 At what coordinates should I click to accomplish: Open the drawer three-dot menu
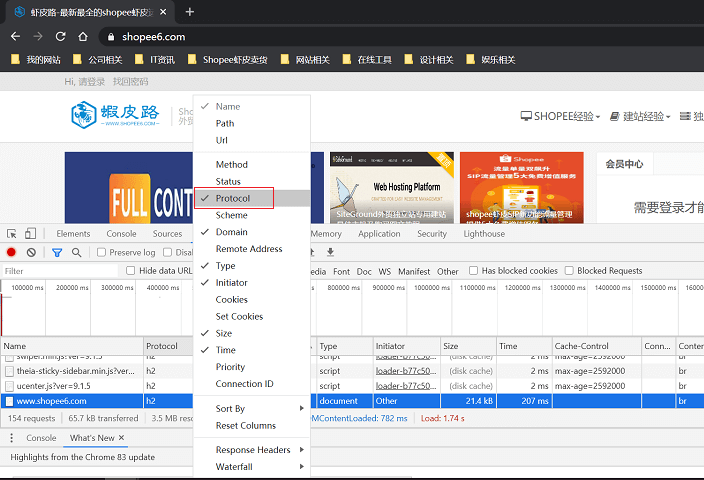click(12, 438)
